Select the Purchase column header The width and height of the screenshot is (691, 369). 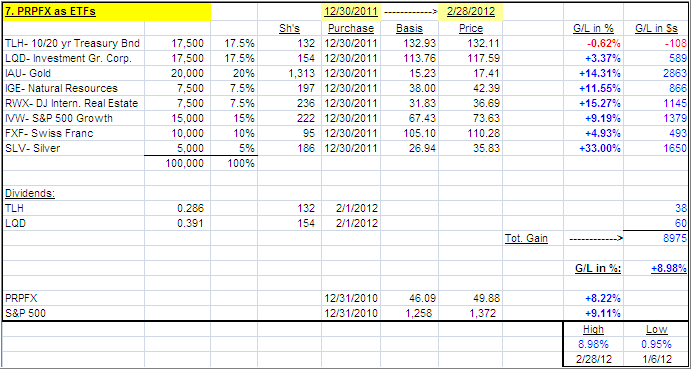(351, 29)
